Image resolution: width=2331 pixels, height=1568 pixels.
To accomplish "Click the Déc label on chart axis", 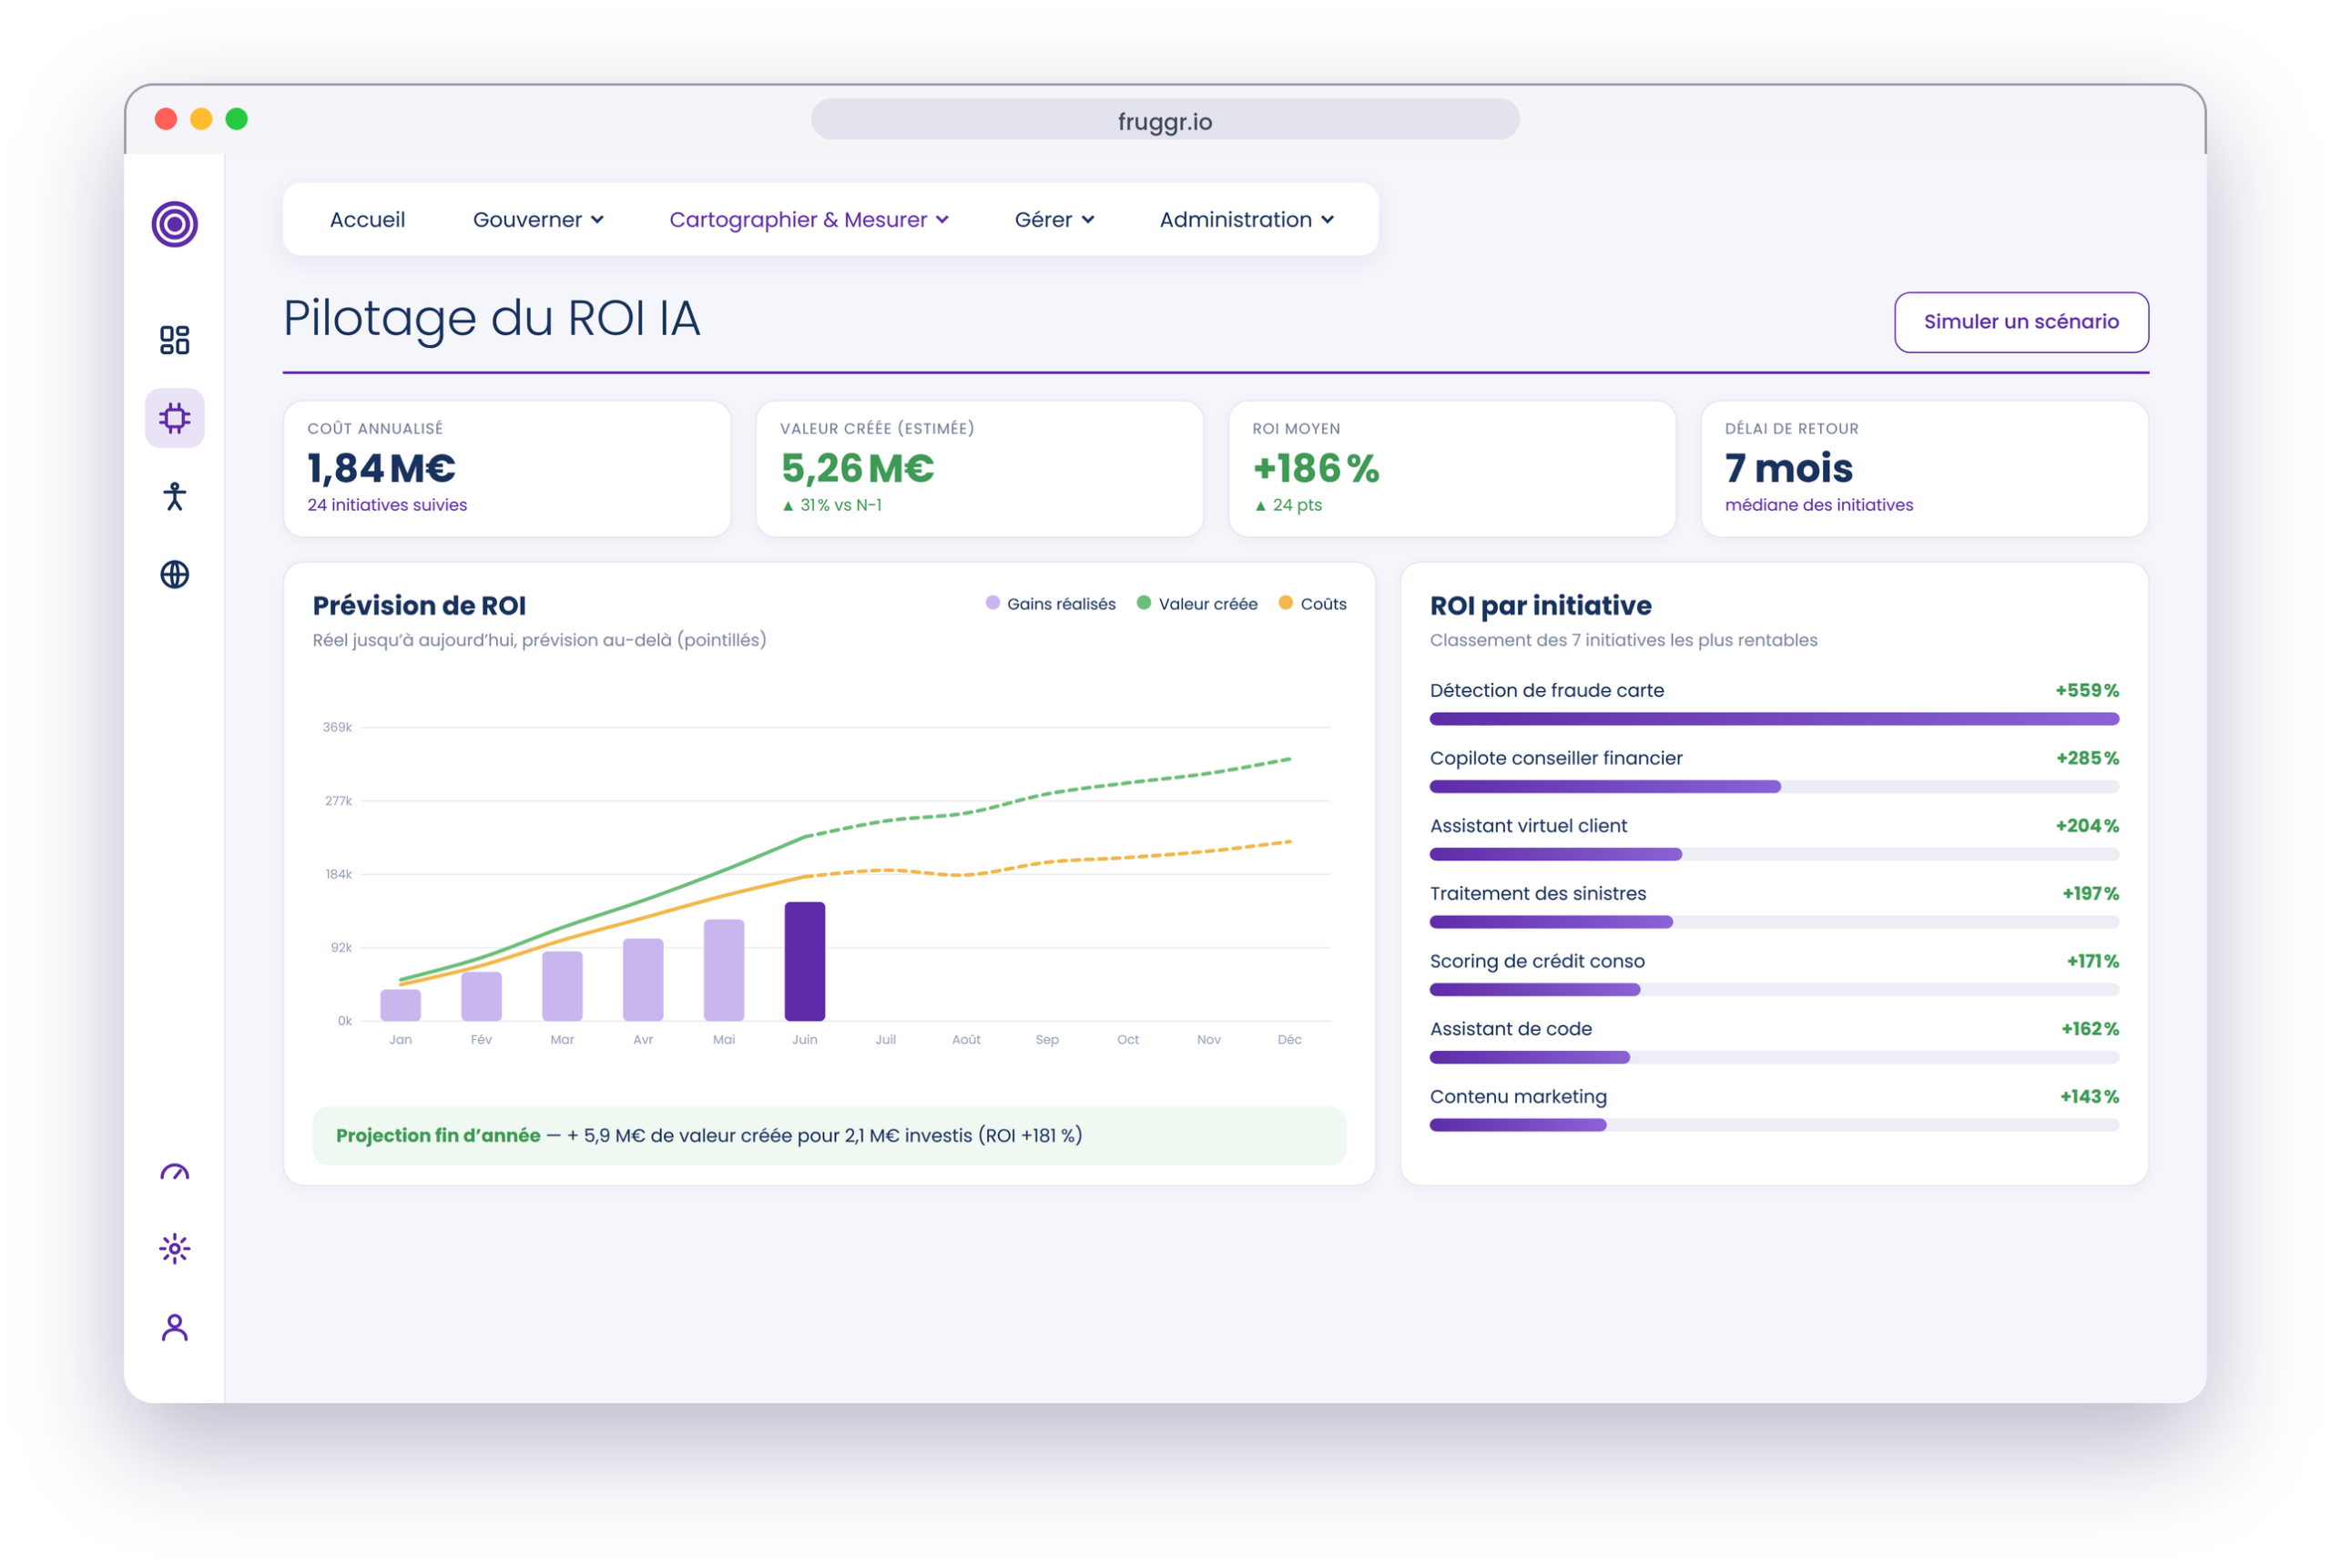I will tap(1289, 1040).
